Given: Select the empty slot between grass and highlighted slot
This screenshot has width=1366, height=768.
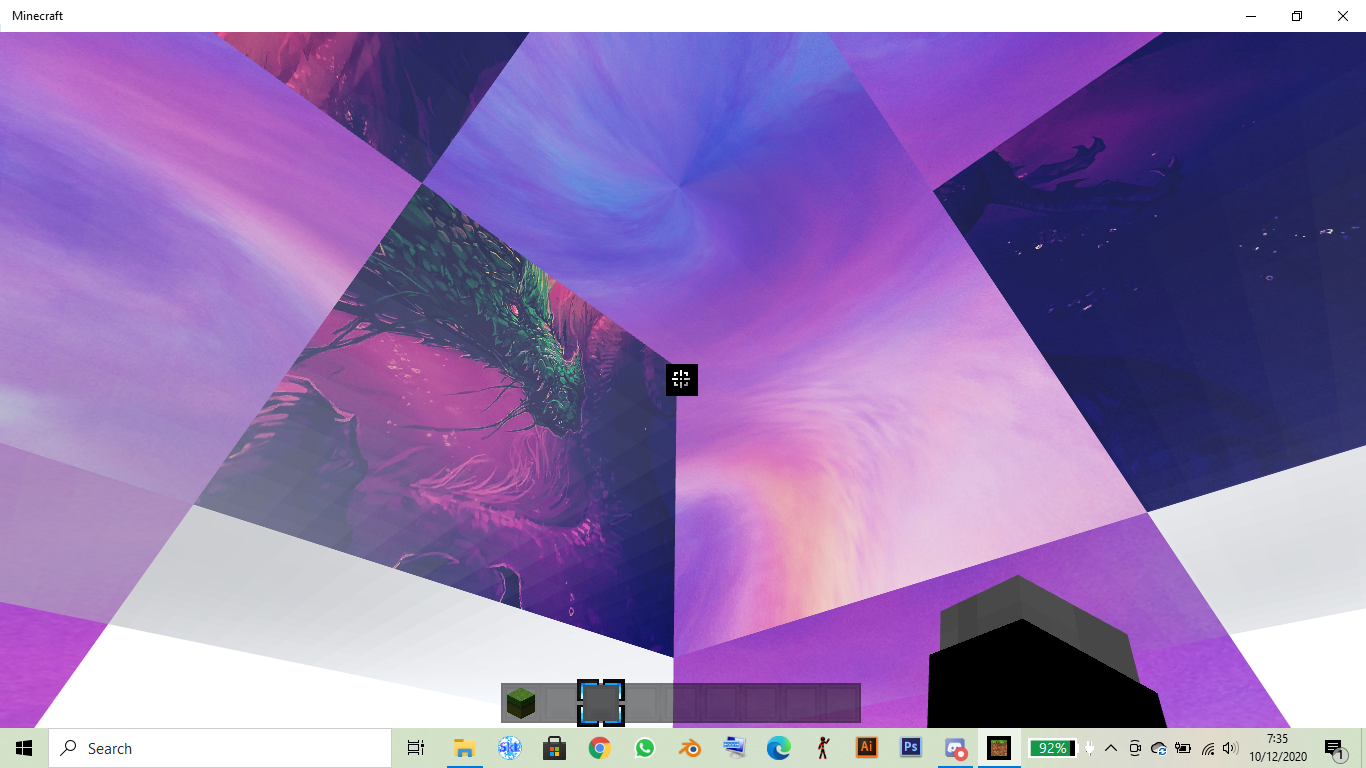Looking at the screenshot, I should (560, 703).
